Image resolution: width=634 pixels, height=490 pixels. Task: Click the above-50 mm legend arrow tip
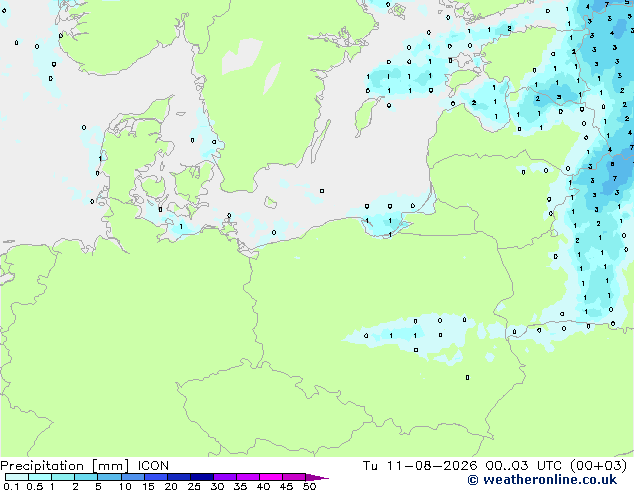coord(317,478)
